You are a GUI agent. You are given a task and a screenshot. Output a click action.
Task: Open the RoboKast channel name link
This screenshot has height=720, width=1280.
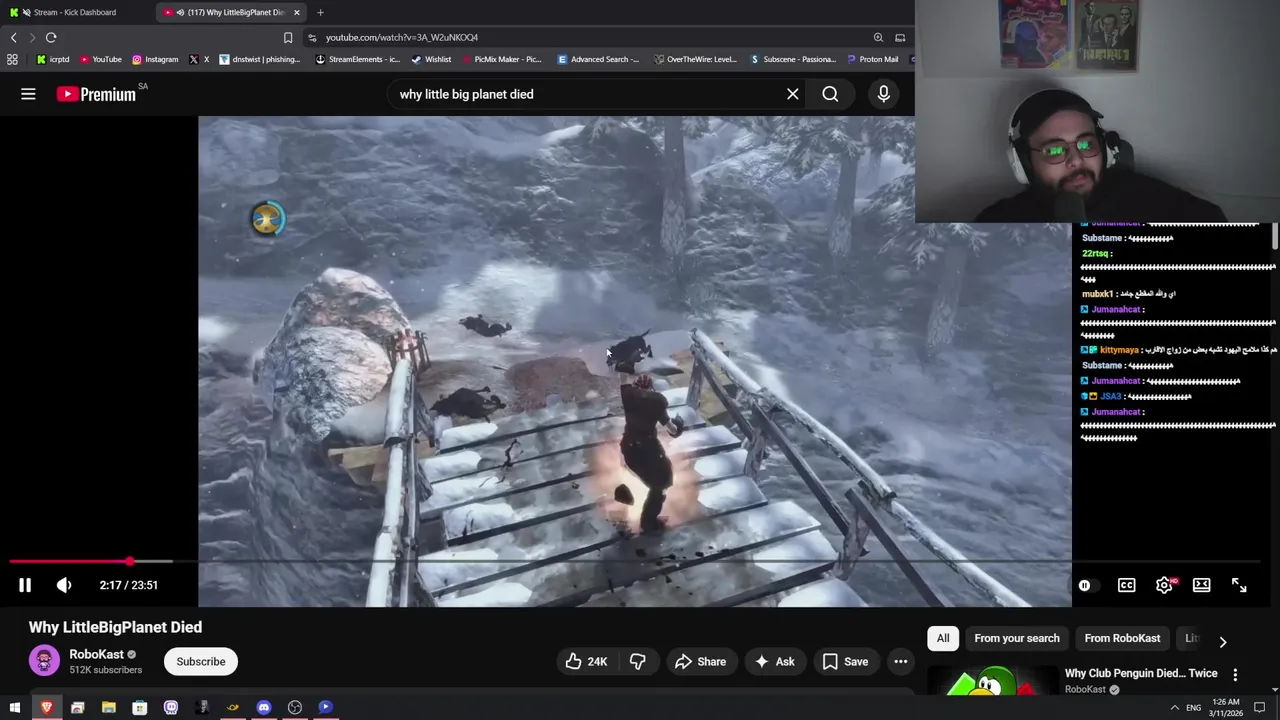[x=97, y=654]
